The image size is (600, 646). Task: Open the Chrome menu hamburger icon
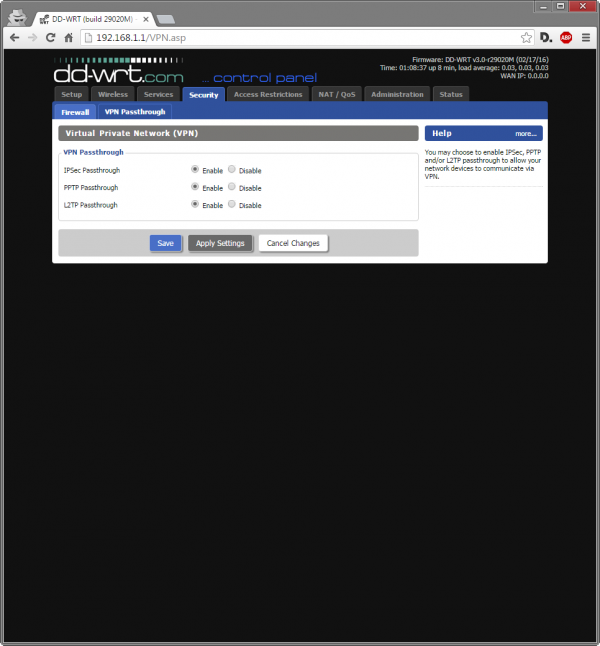[586, 37]
